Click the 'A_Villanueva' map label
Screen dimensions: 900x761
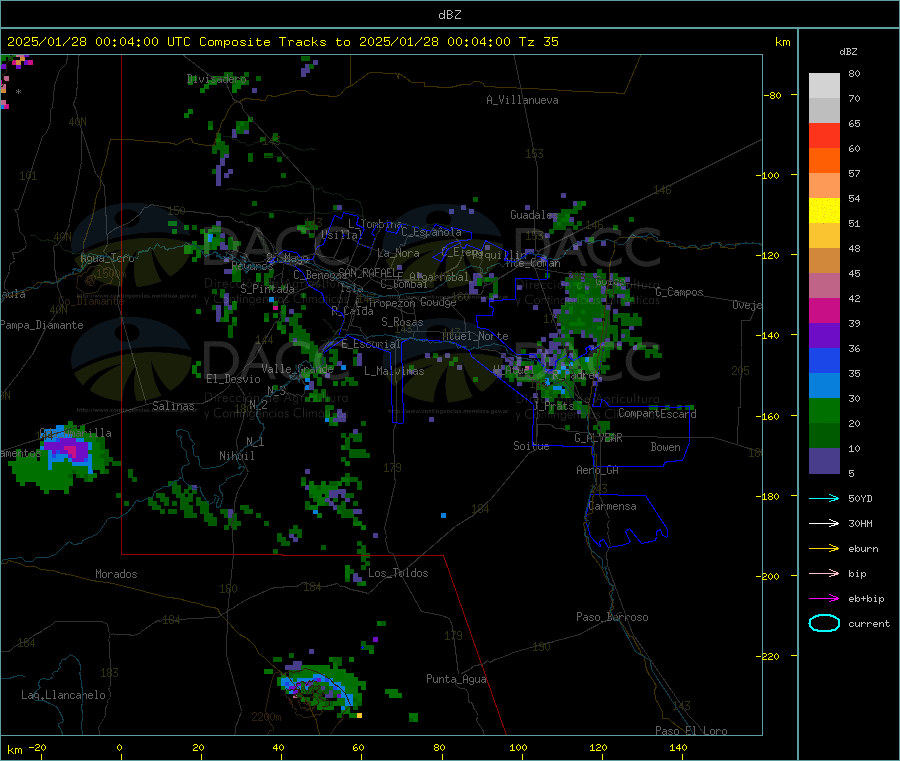pos(522,100)
